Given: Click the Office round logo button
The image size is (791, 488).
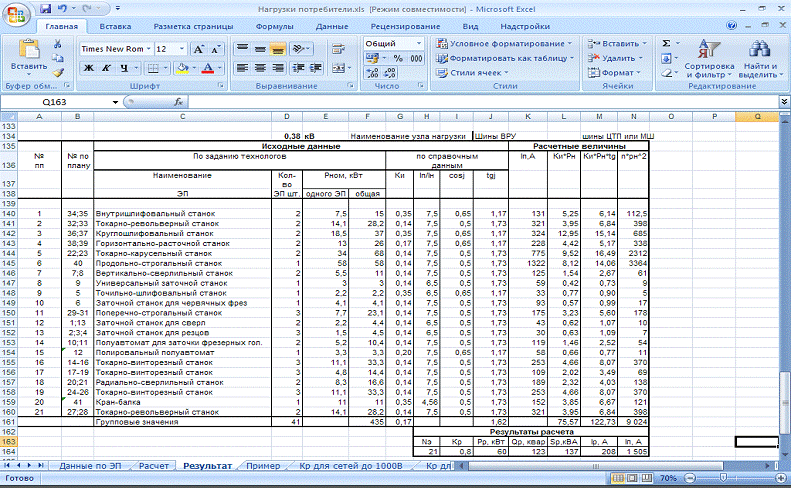Looking at the screenshot, I should [17, 14].
